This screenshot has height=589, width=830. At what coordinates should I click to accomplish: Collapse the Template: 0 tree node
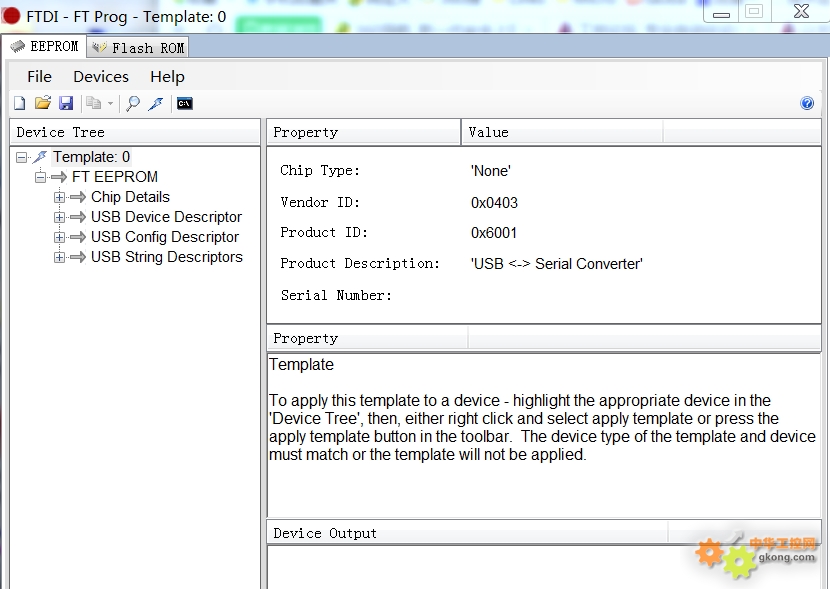[21, 157]
